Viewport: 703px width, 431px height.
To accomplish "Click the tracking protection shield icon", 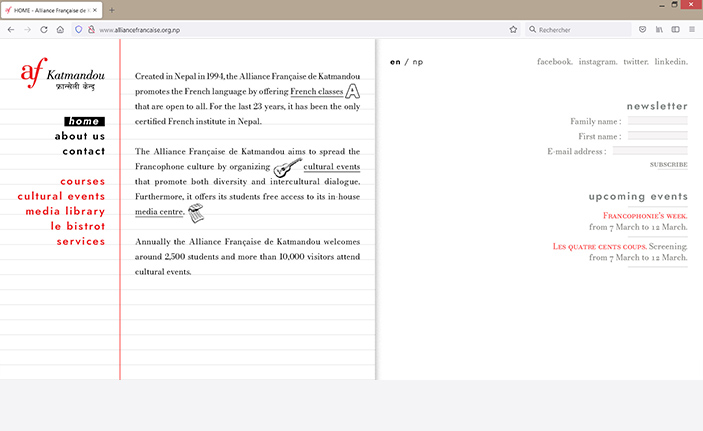I will 78,30.
